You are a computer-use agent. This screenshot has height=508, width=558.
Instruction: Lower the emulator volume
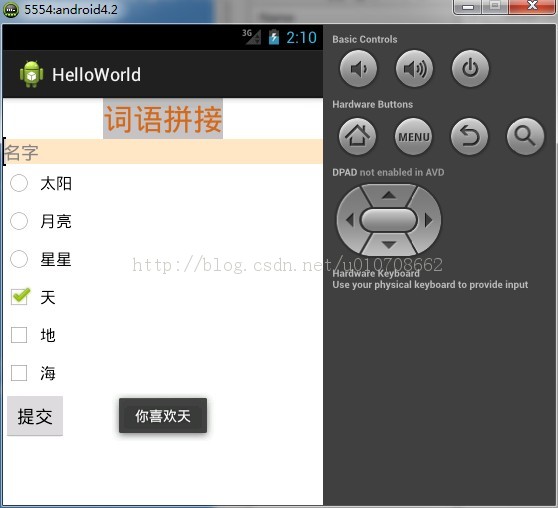(x=358, y=68)
